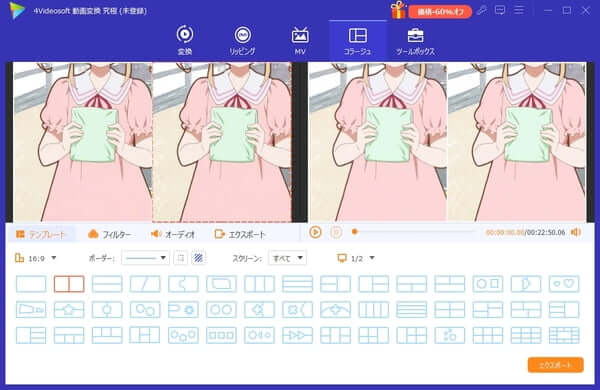
Task: Choose the four horizontal rows template
Action: coord(412,310)
